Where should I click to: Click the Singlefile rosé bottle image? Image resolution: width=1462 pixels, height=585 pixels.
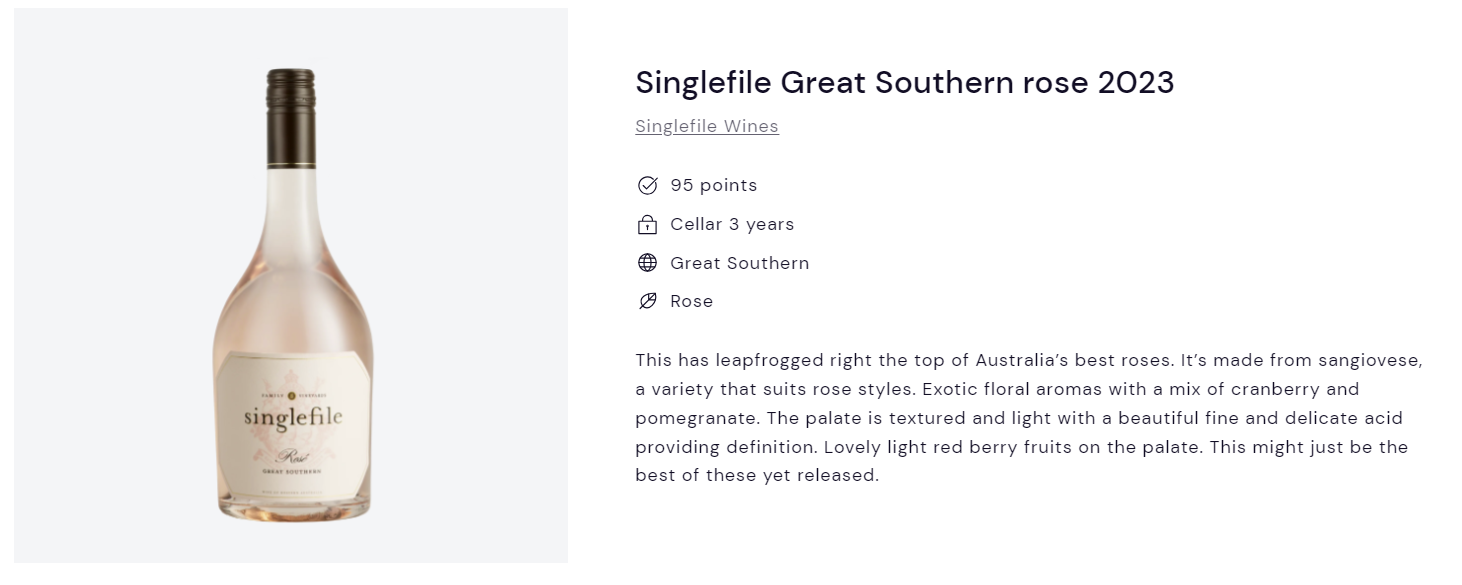(x=291, y=294)
